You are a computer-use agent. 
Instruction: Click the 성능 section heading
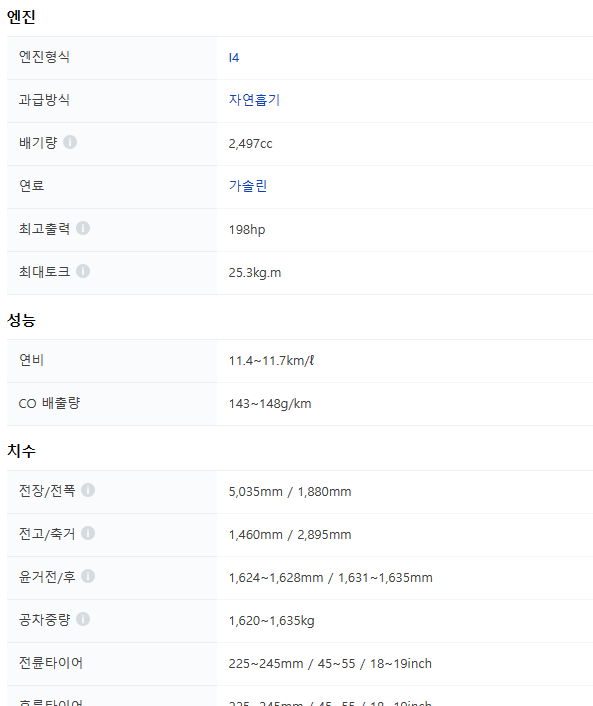coord(21,320)
